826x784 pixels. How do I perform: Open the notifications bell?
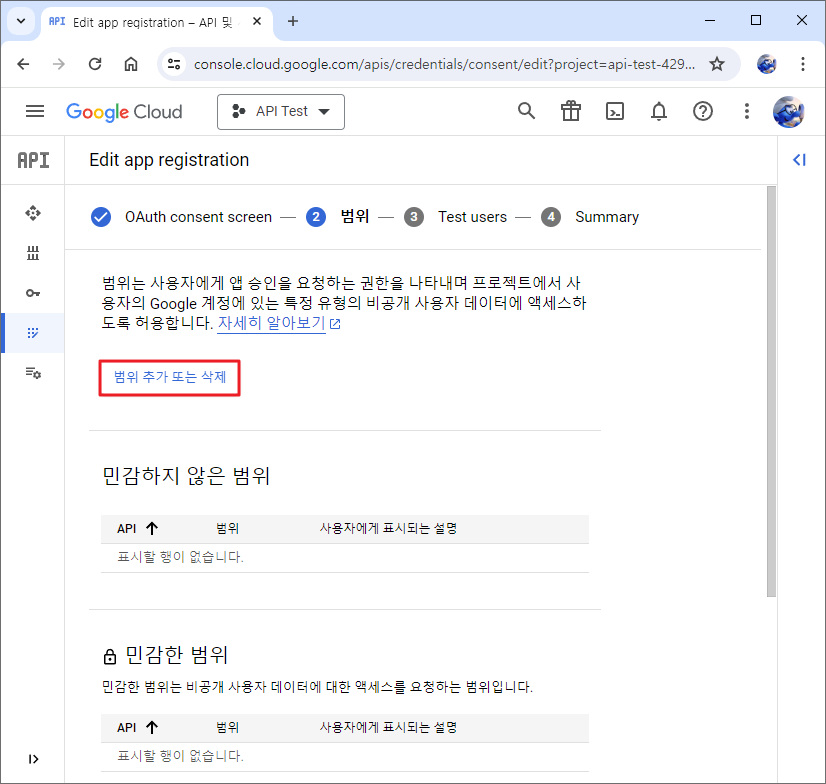(658, 111)
